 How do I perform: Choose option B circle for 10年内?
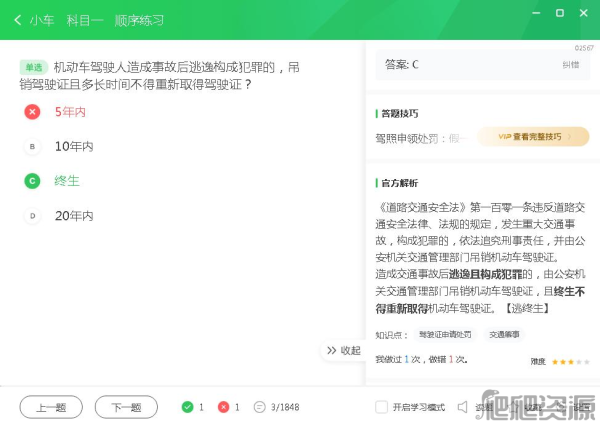coord(32,147)
